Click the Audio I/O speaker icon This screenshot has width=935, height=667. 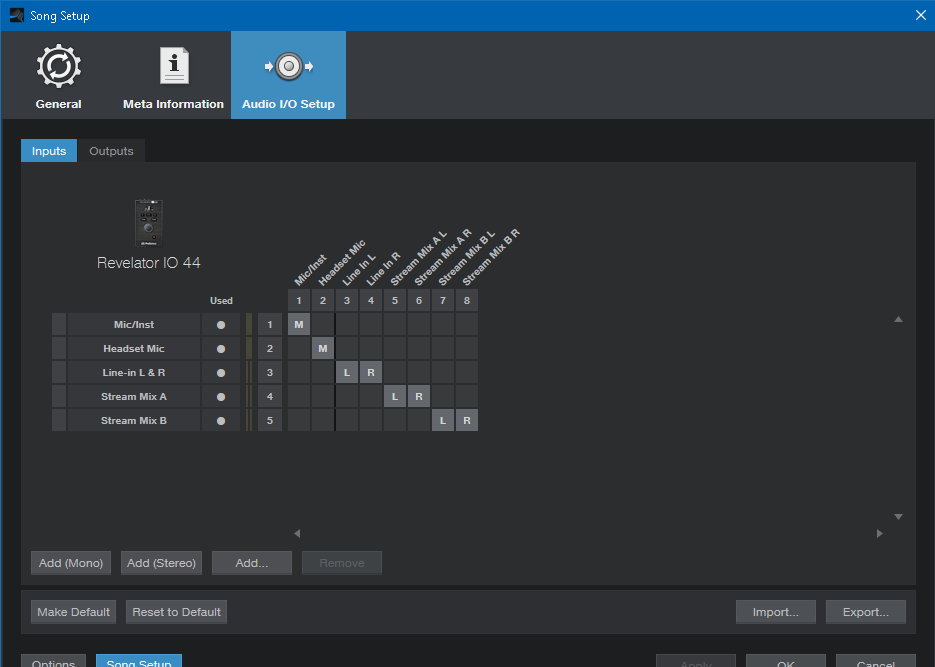[x=289, y=66]
